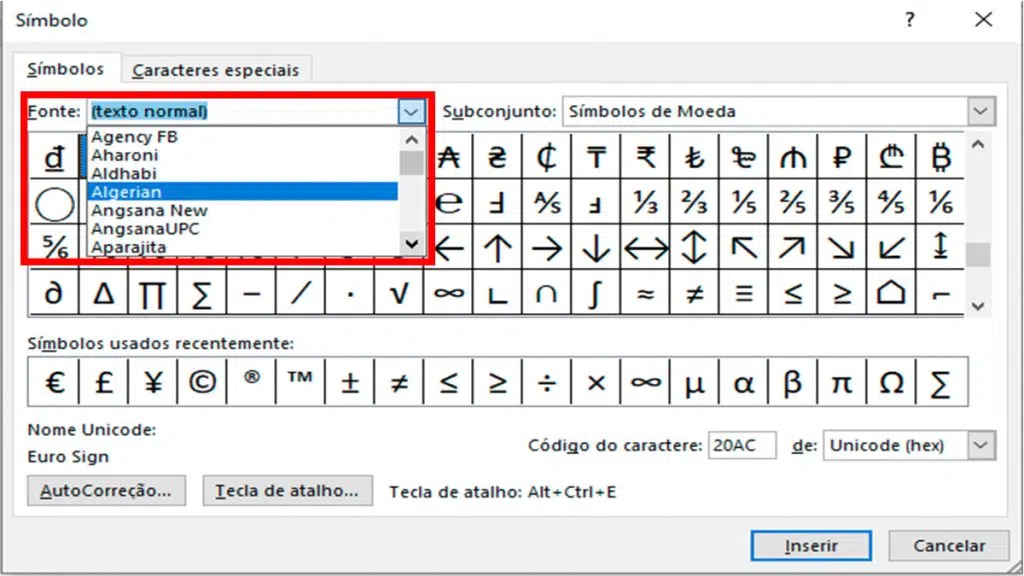
Task: Select the right arrow symbol in the grid
Action: pyautogui.click(x=547, y=245)
